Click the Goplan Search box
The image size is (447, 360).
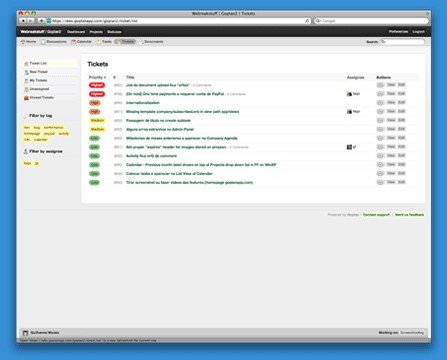point(402,42)
